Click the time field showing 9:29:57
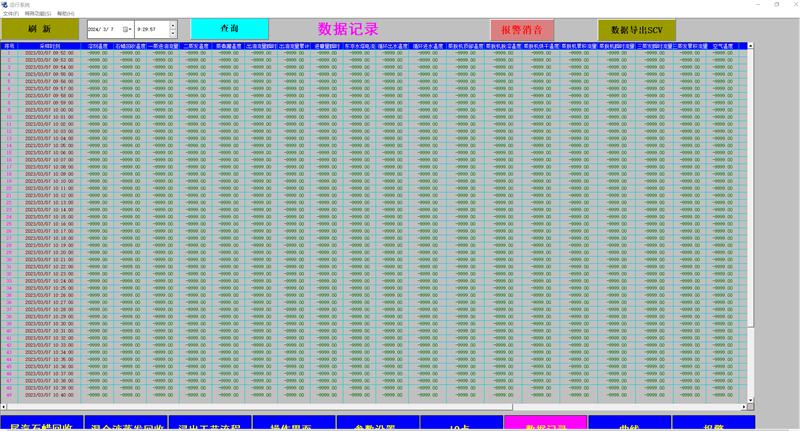 tap(152, 29)
